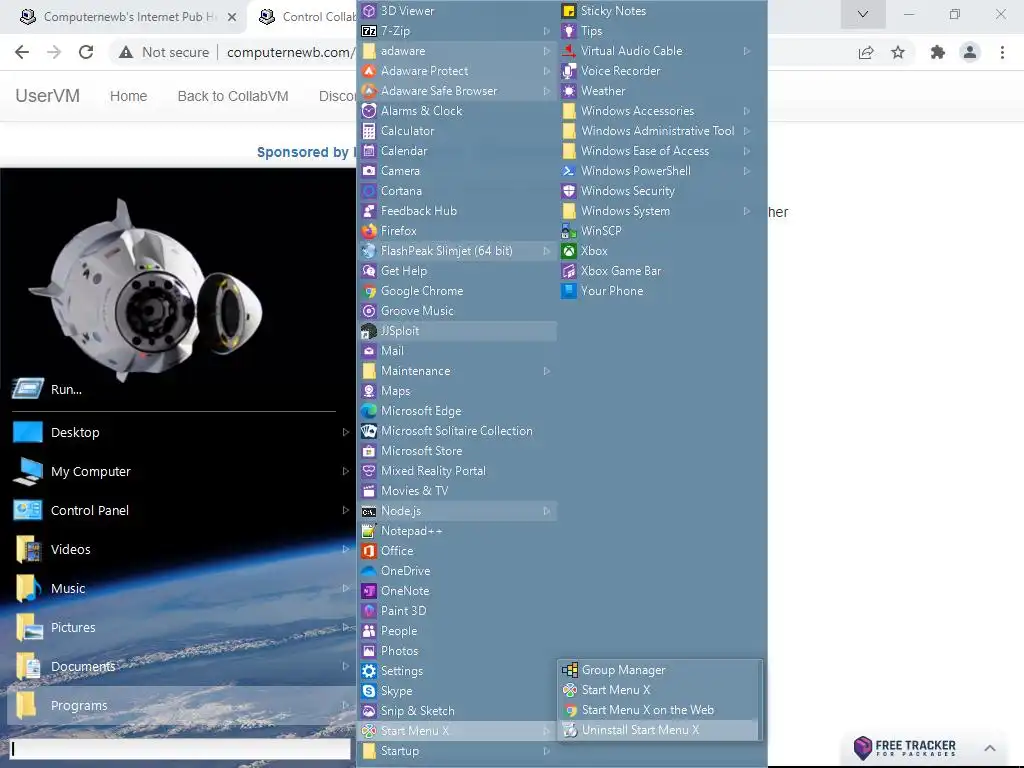
Task: Expand the Control Panel submenu arrow
Action: 345,510
